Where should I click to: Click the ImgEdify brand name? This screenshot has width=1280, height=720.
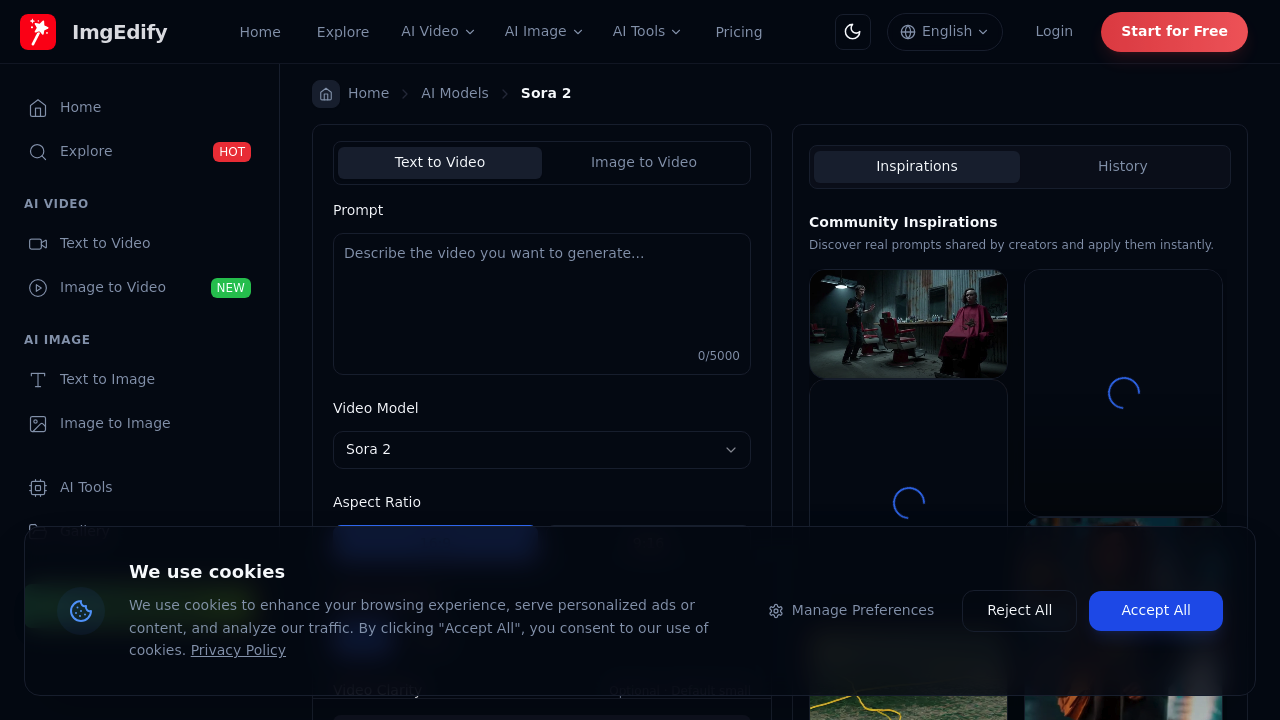tap(120, 32)
